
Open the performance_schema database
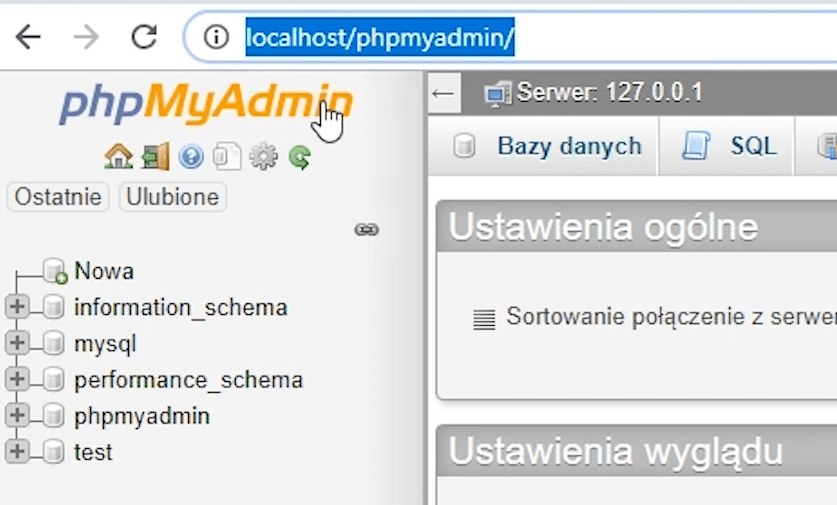[188, 380]
